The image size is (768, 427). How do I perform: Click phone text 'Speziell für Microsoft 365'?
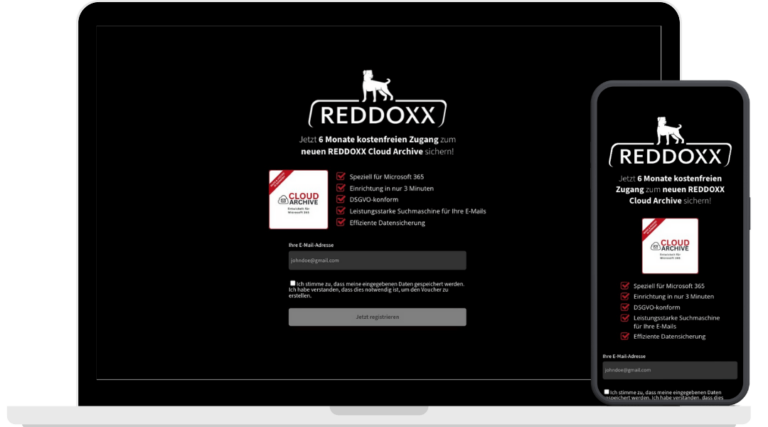[669, 286]
